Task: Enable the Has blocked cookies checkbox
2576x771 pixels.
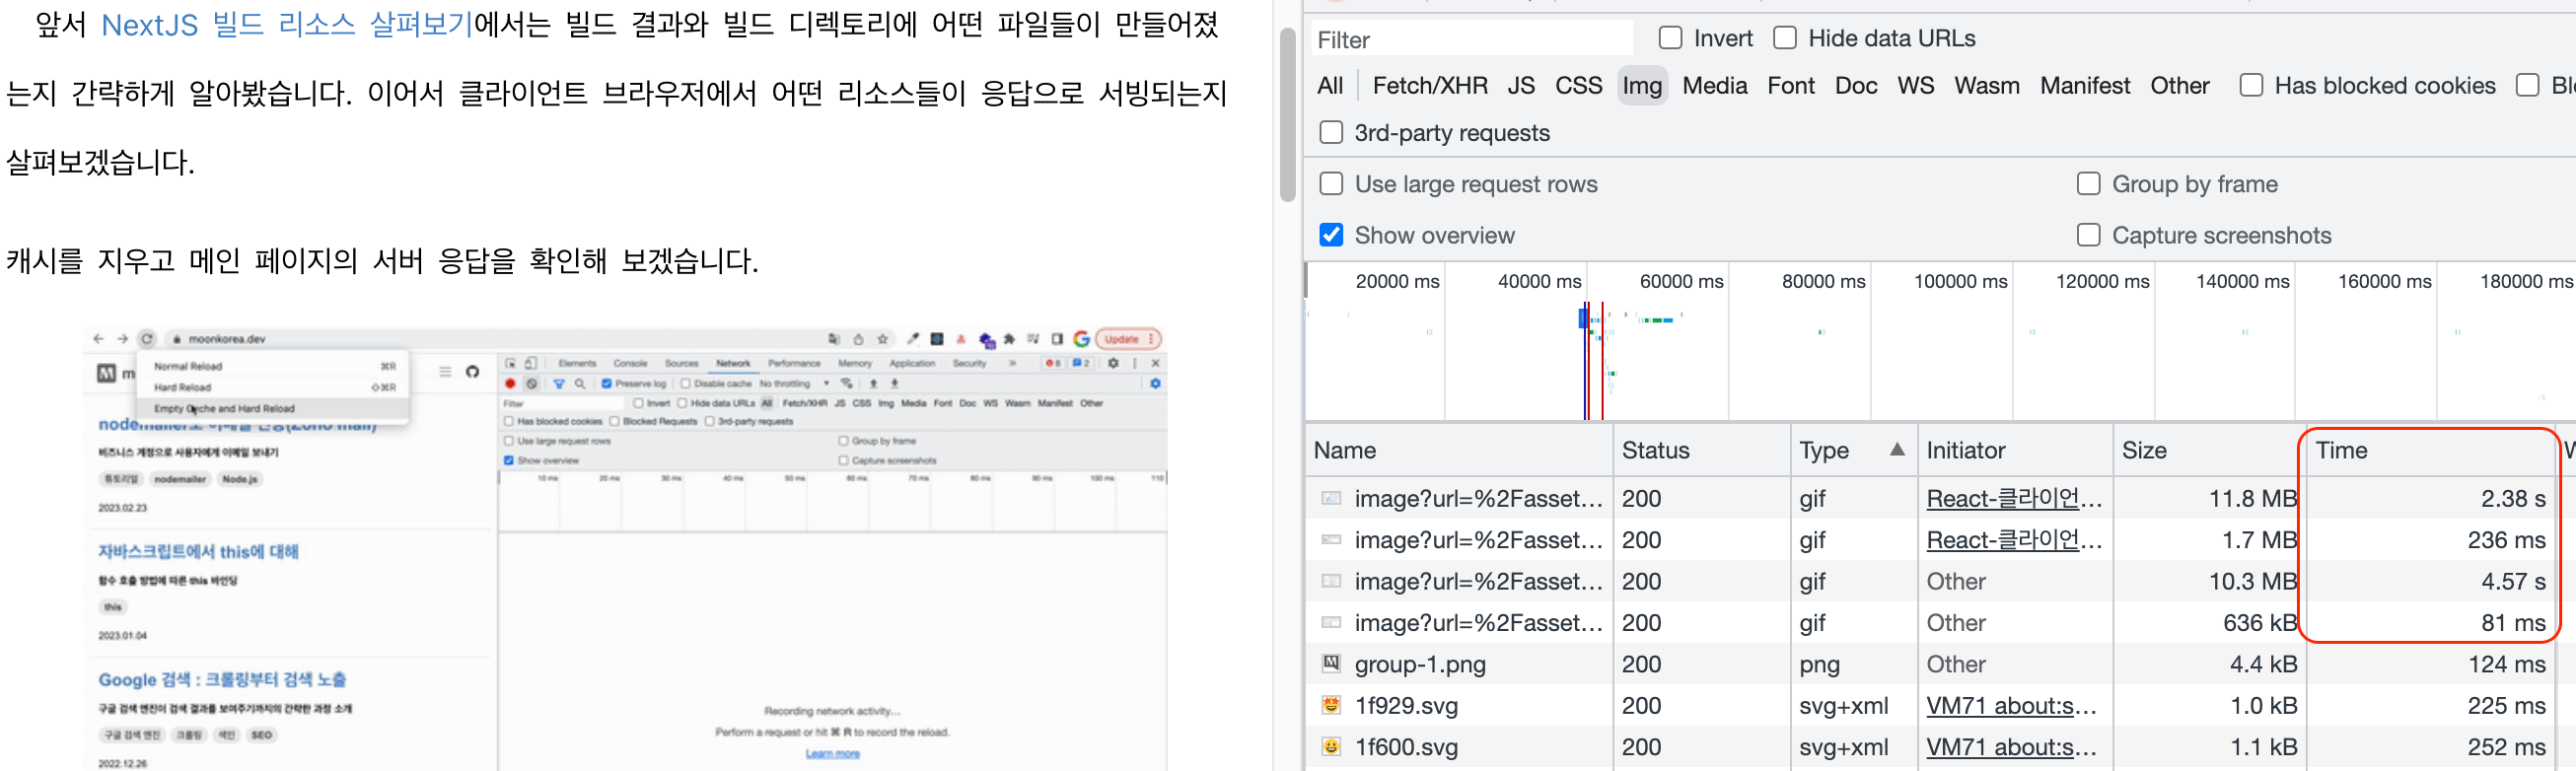Action: (2251, 85)
